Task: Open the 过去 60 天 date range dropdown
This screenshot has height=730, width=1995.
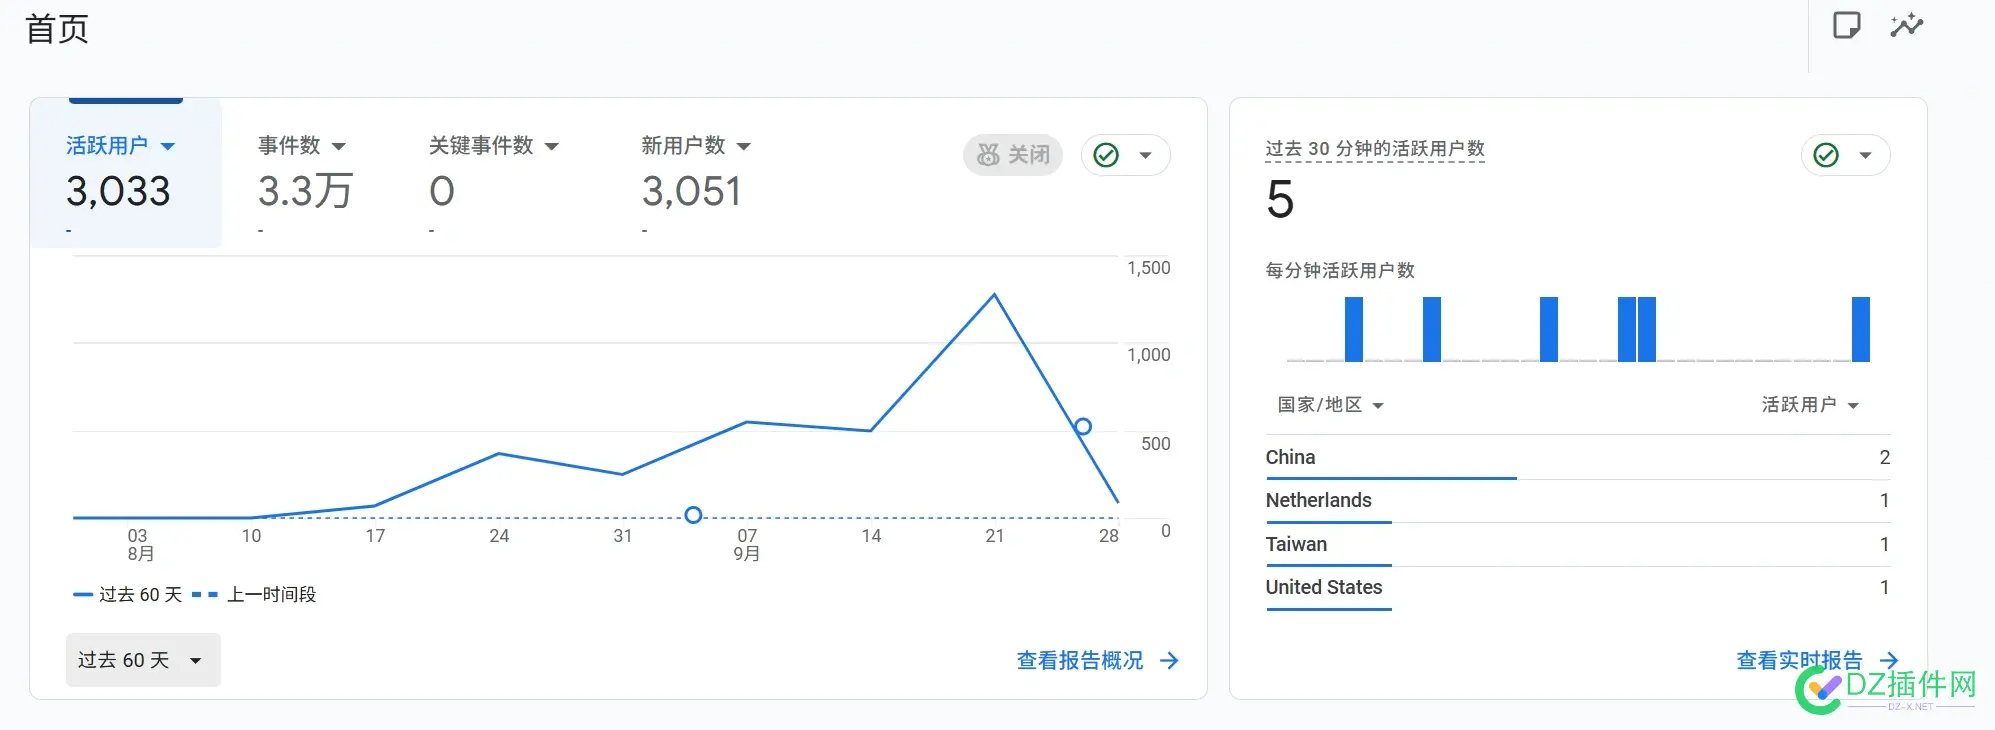Action: point(143,660)
